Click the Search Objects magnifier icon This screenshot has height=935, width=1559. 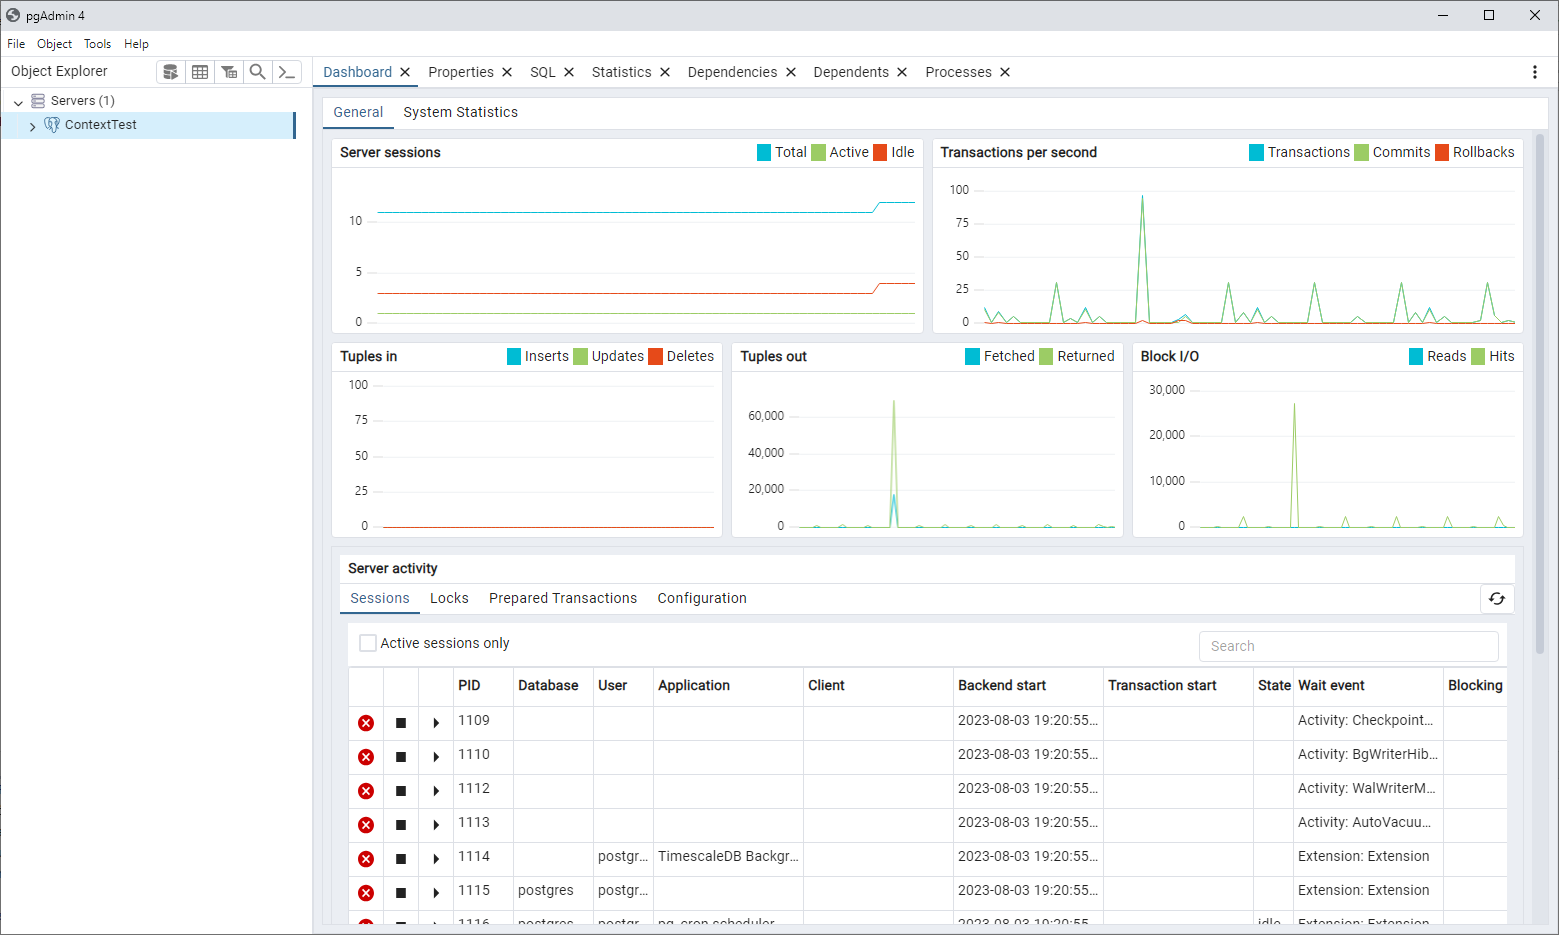click(258, 72)
